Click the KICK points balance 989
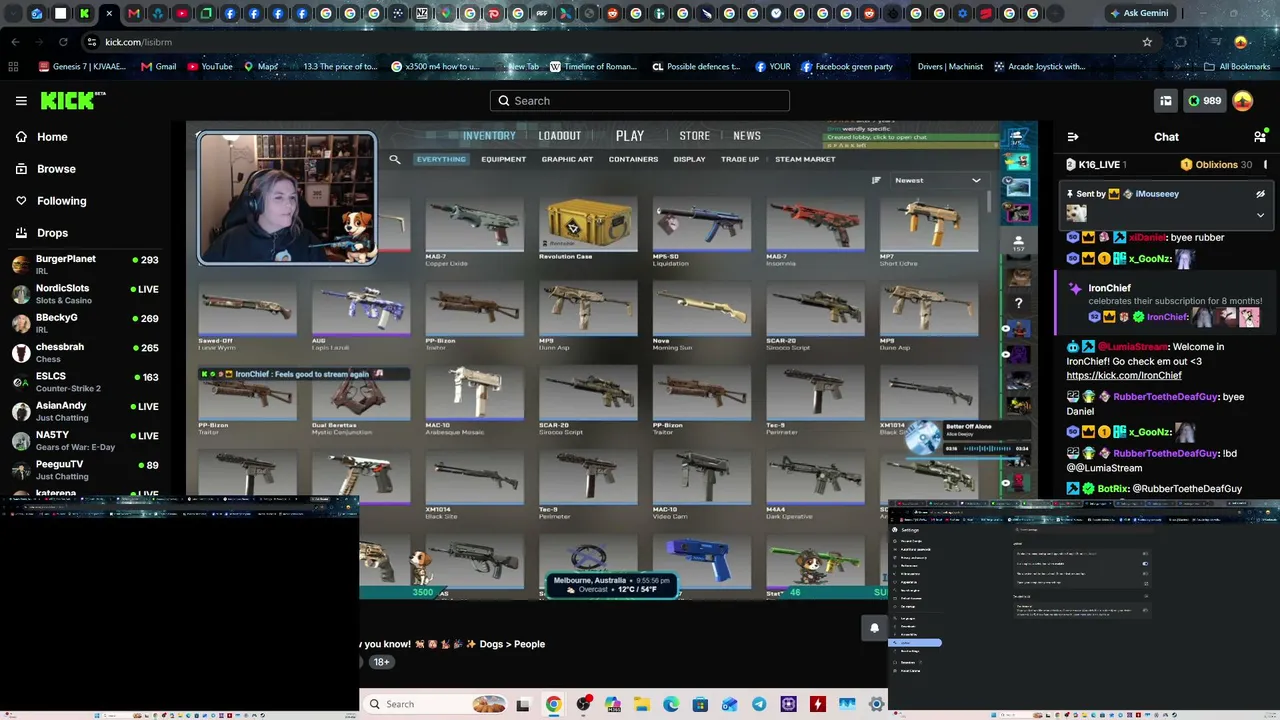 [x=1204, y=101]
